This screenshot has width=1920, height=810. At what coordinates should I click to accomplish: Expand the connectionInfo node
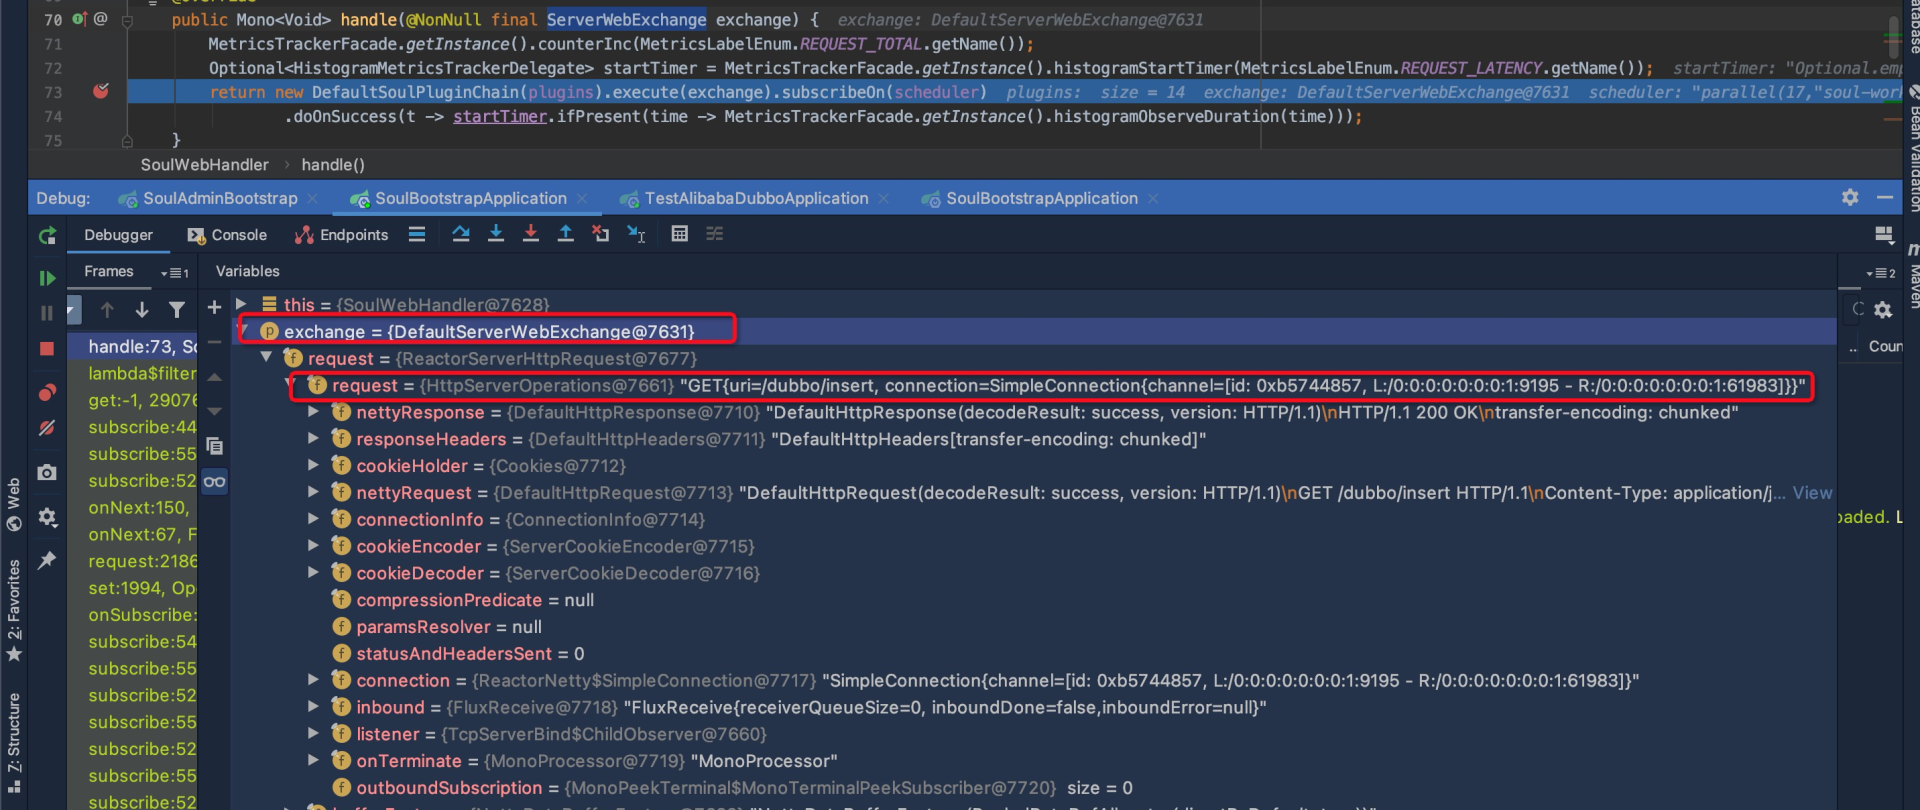coord(313,518)
